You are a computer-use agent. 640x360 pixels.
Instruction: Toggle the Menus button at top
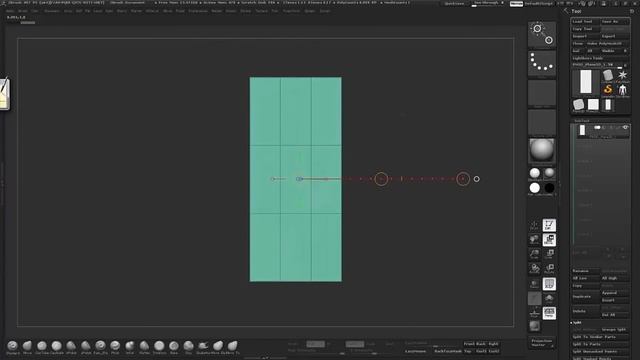(x=516, y=4)
